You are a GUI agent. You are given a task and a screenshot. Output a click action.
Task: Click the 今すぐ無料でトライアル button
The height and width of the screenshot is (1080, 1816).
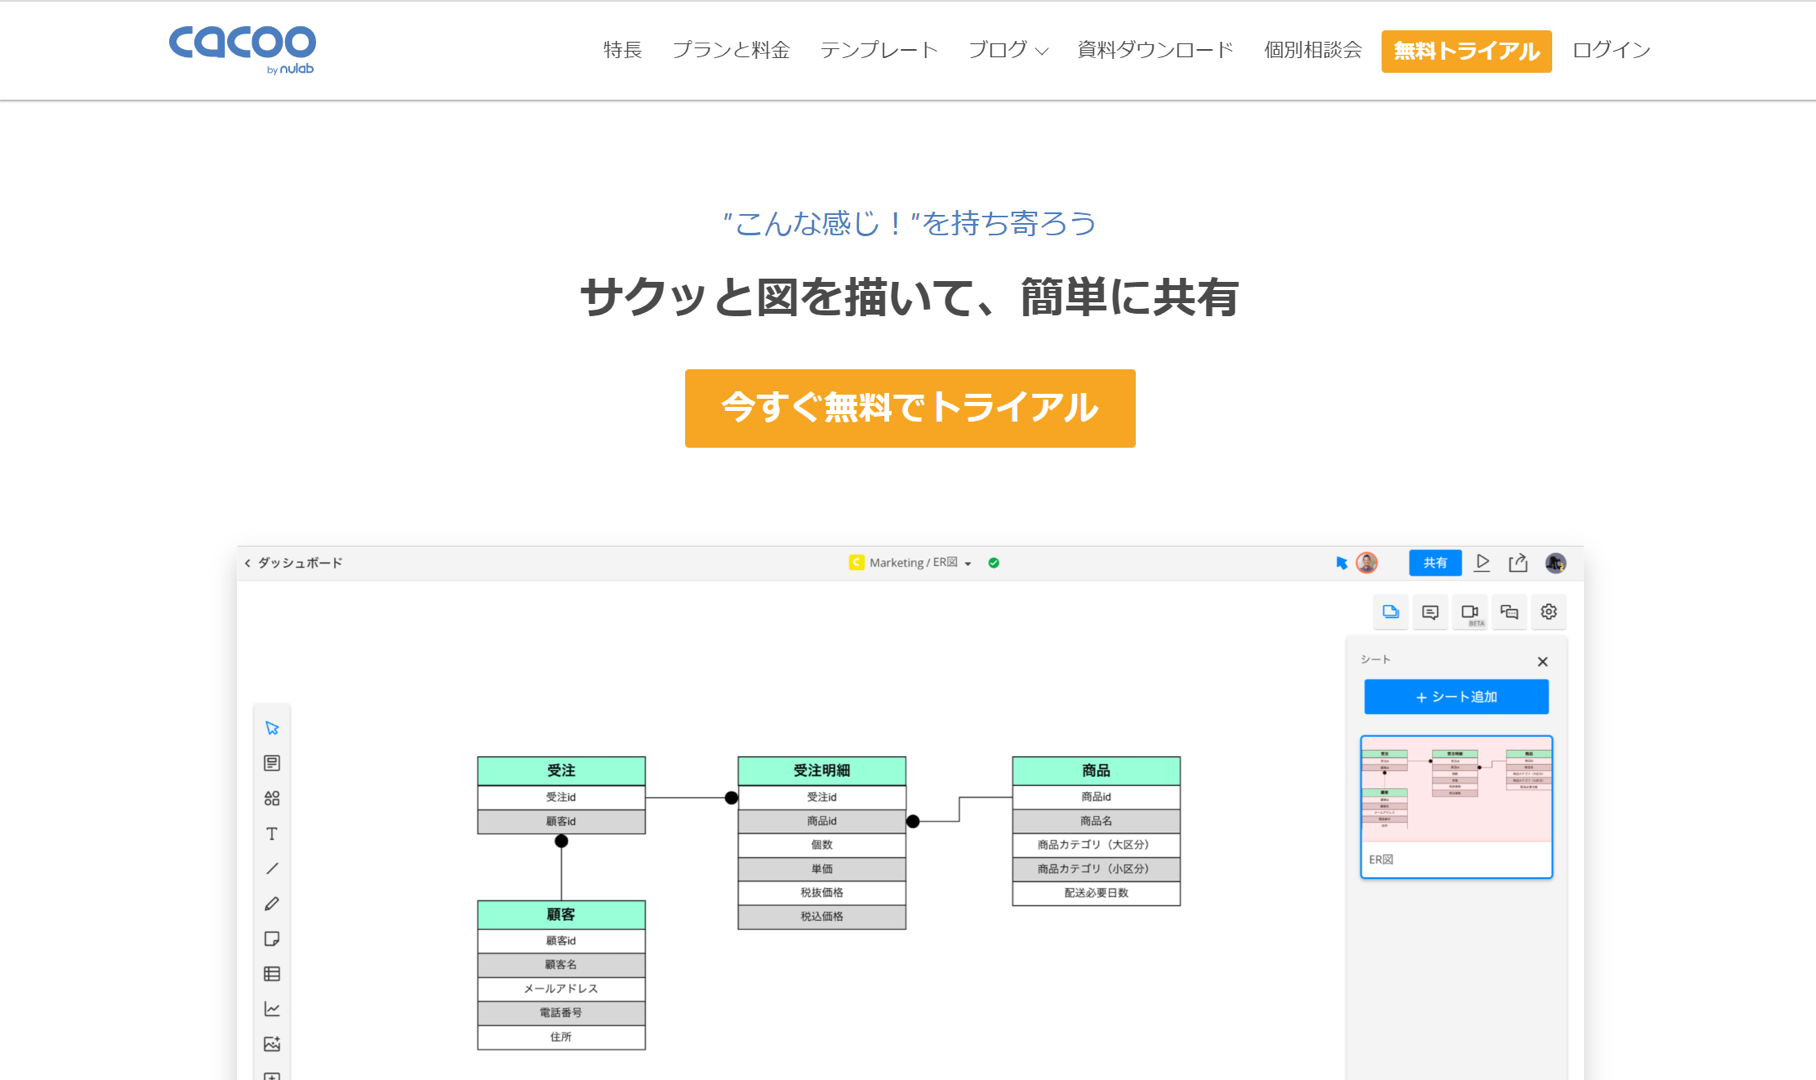[909, 408]
